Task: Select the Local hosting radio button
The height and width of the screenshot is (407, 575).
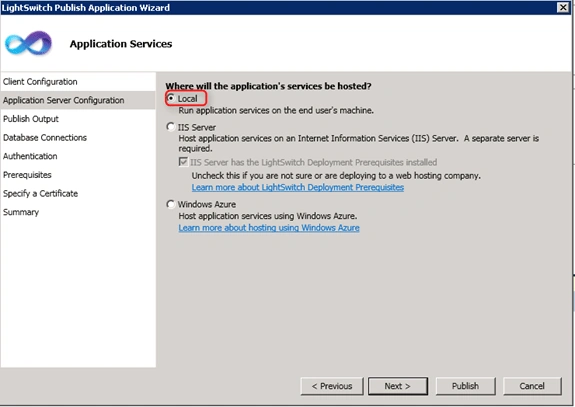Action: pos(171,98)
